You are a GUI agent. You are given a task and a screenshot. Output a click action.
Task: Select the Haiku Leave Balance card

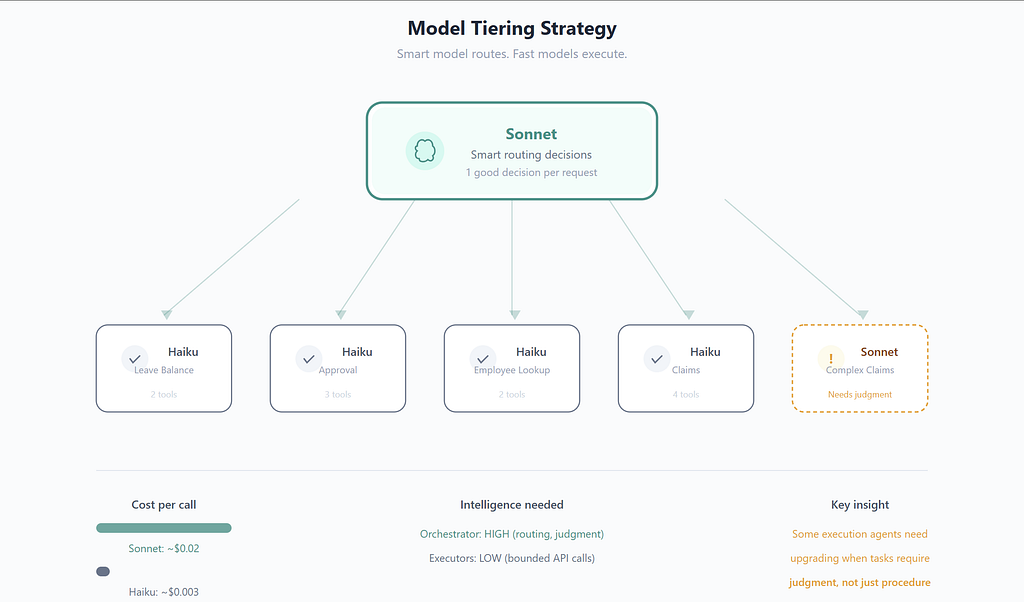164,368
